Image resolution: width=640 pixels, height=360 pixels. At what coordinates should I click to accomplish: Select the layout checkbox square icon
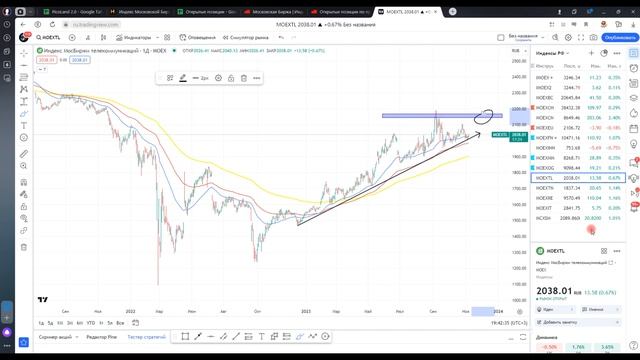point(501,38)
